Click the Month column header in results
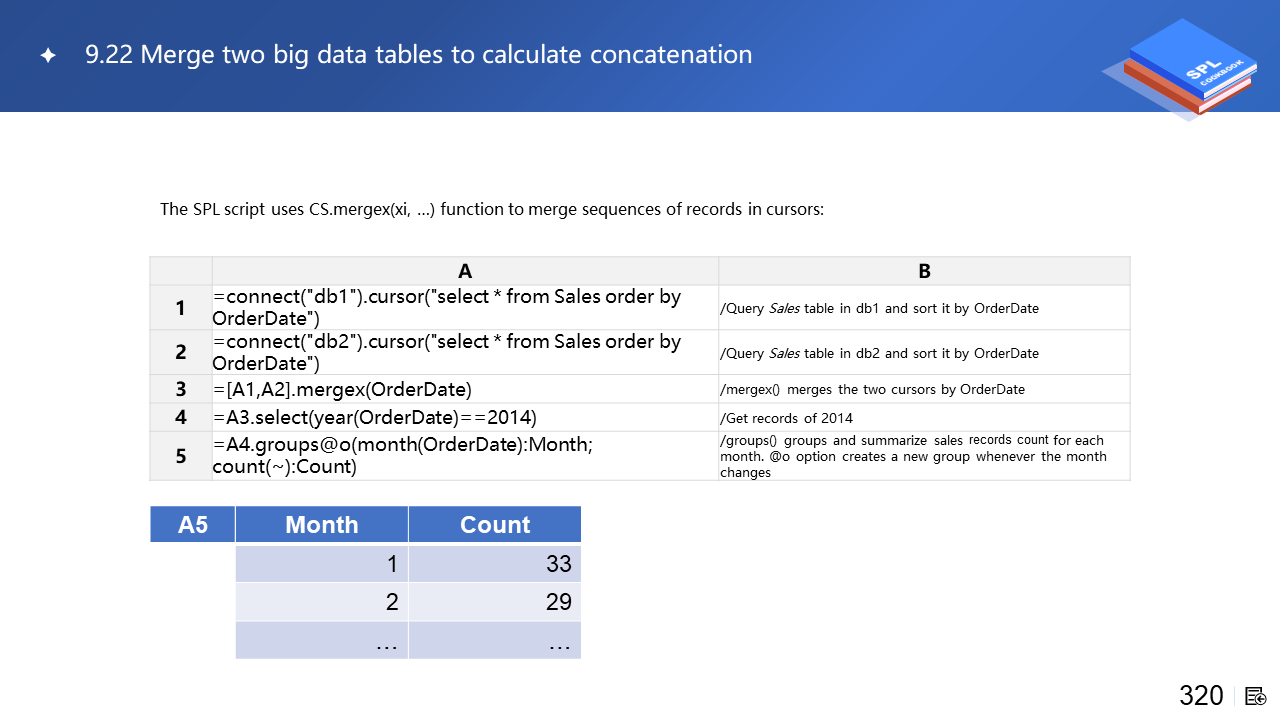Screen dimensions: 1280x720 tap(322, 525)
